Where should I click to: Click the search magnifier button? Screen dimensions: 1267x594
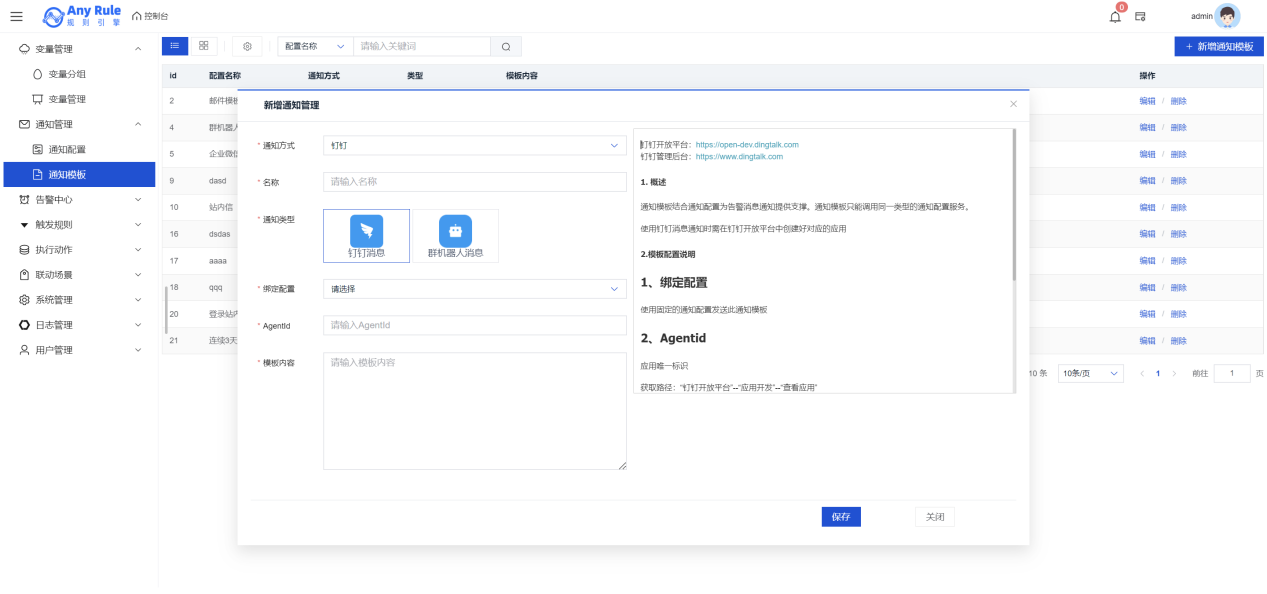pos(506,46)
